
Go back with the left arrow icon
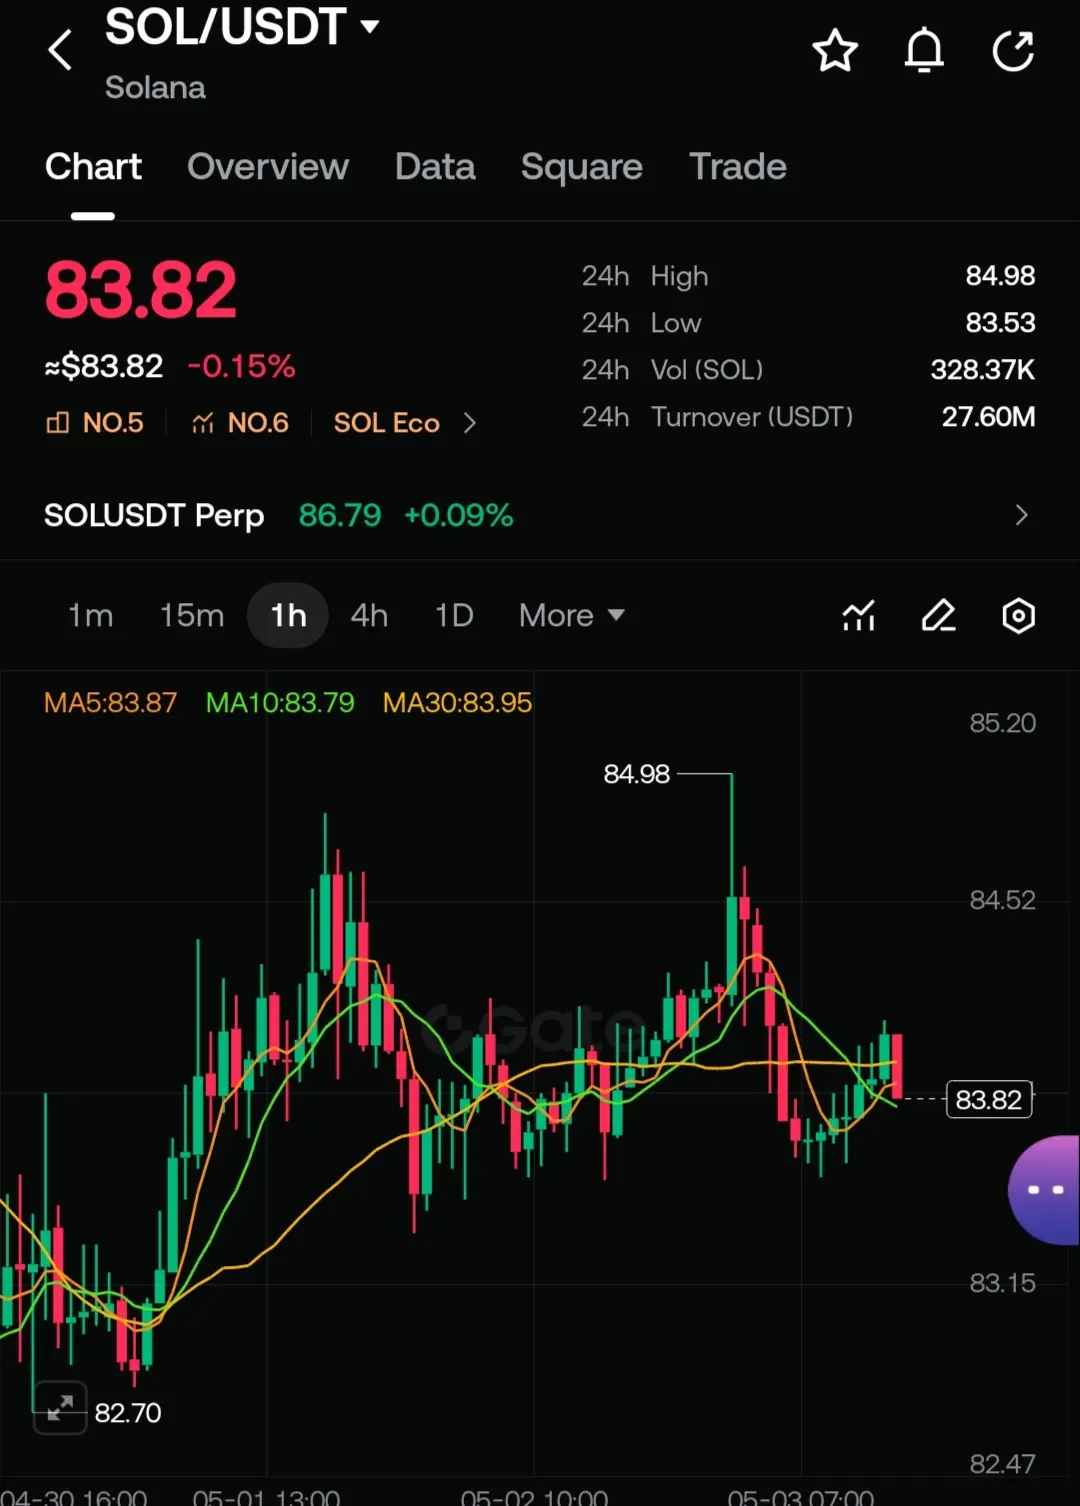coord(60,50)
